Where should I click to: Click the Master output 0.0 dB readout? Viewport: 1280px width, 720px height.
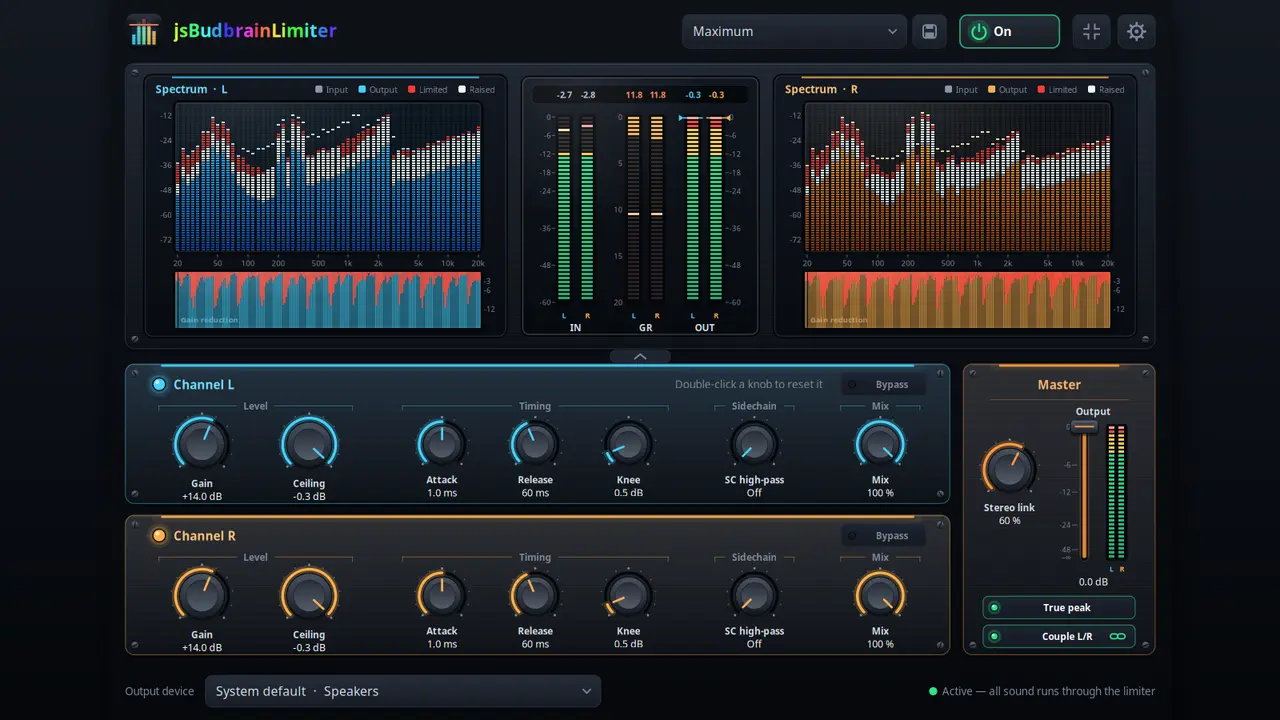[1093, 582]
